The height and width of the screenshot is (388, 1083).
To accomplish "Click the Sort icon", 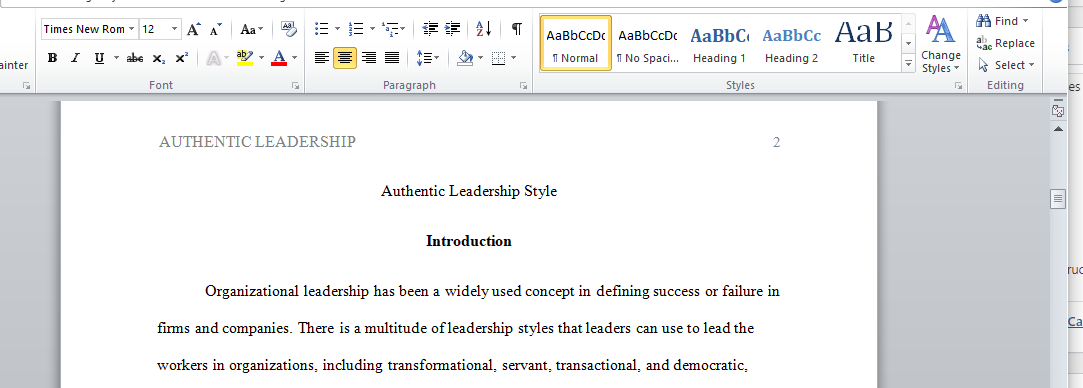I will point(483,29).
